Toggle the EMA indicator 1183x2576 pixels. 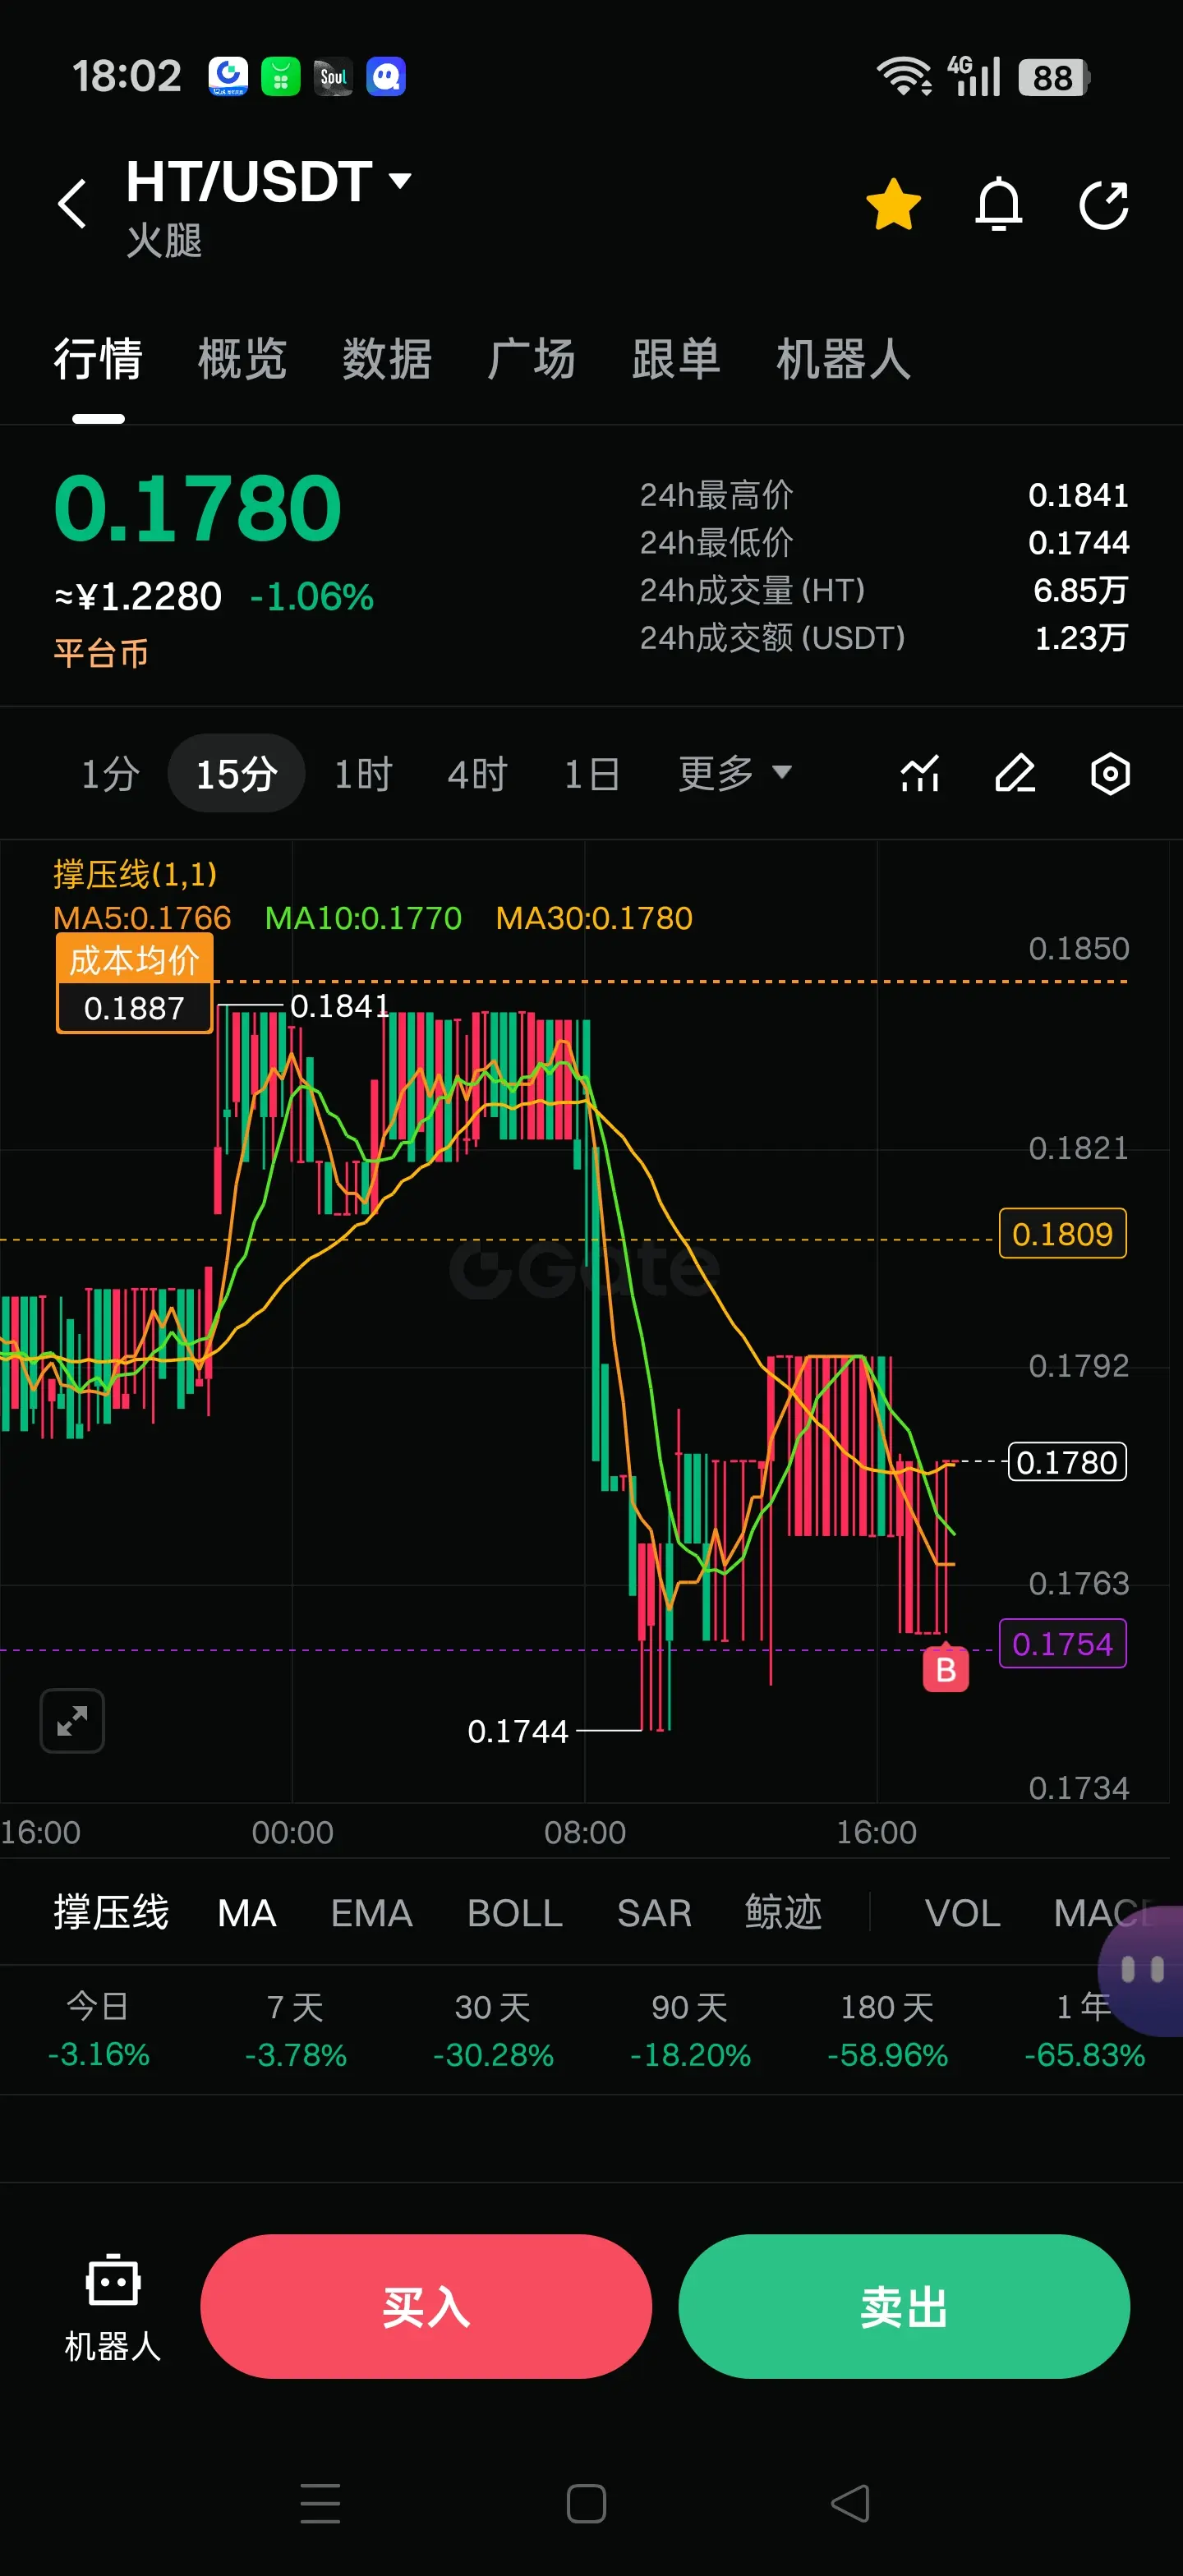coord(372,1912)
